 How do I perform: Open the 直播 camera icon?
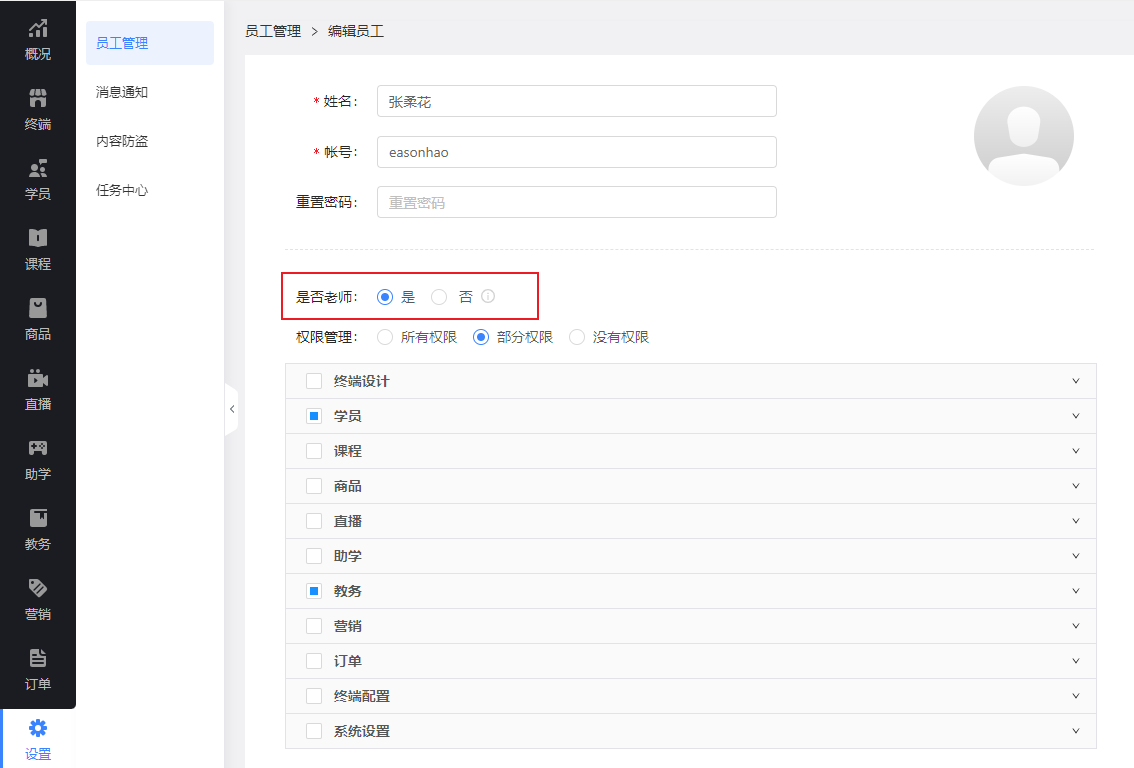[38, 378]
